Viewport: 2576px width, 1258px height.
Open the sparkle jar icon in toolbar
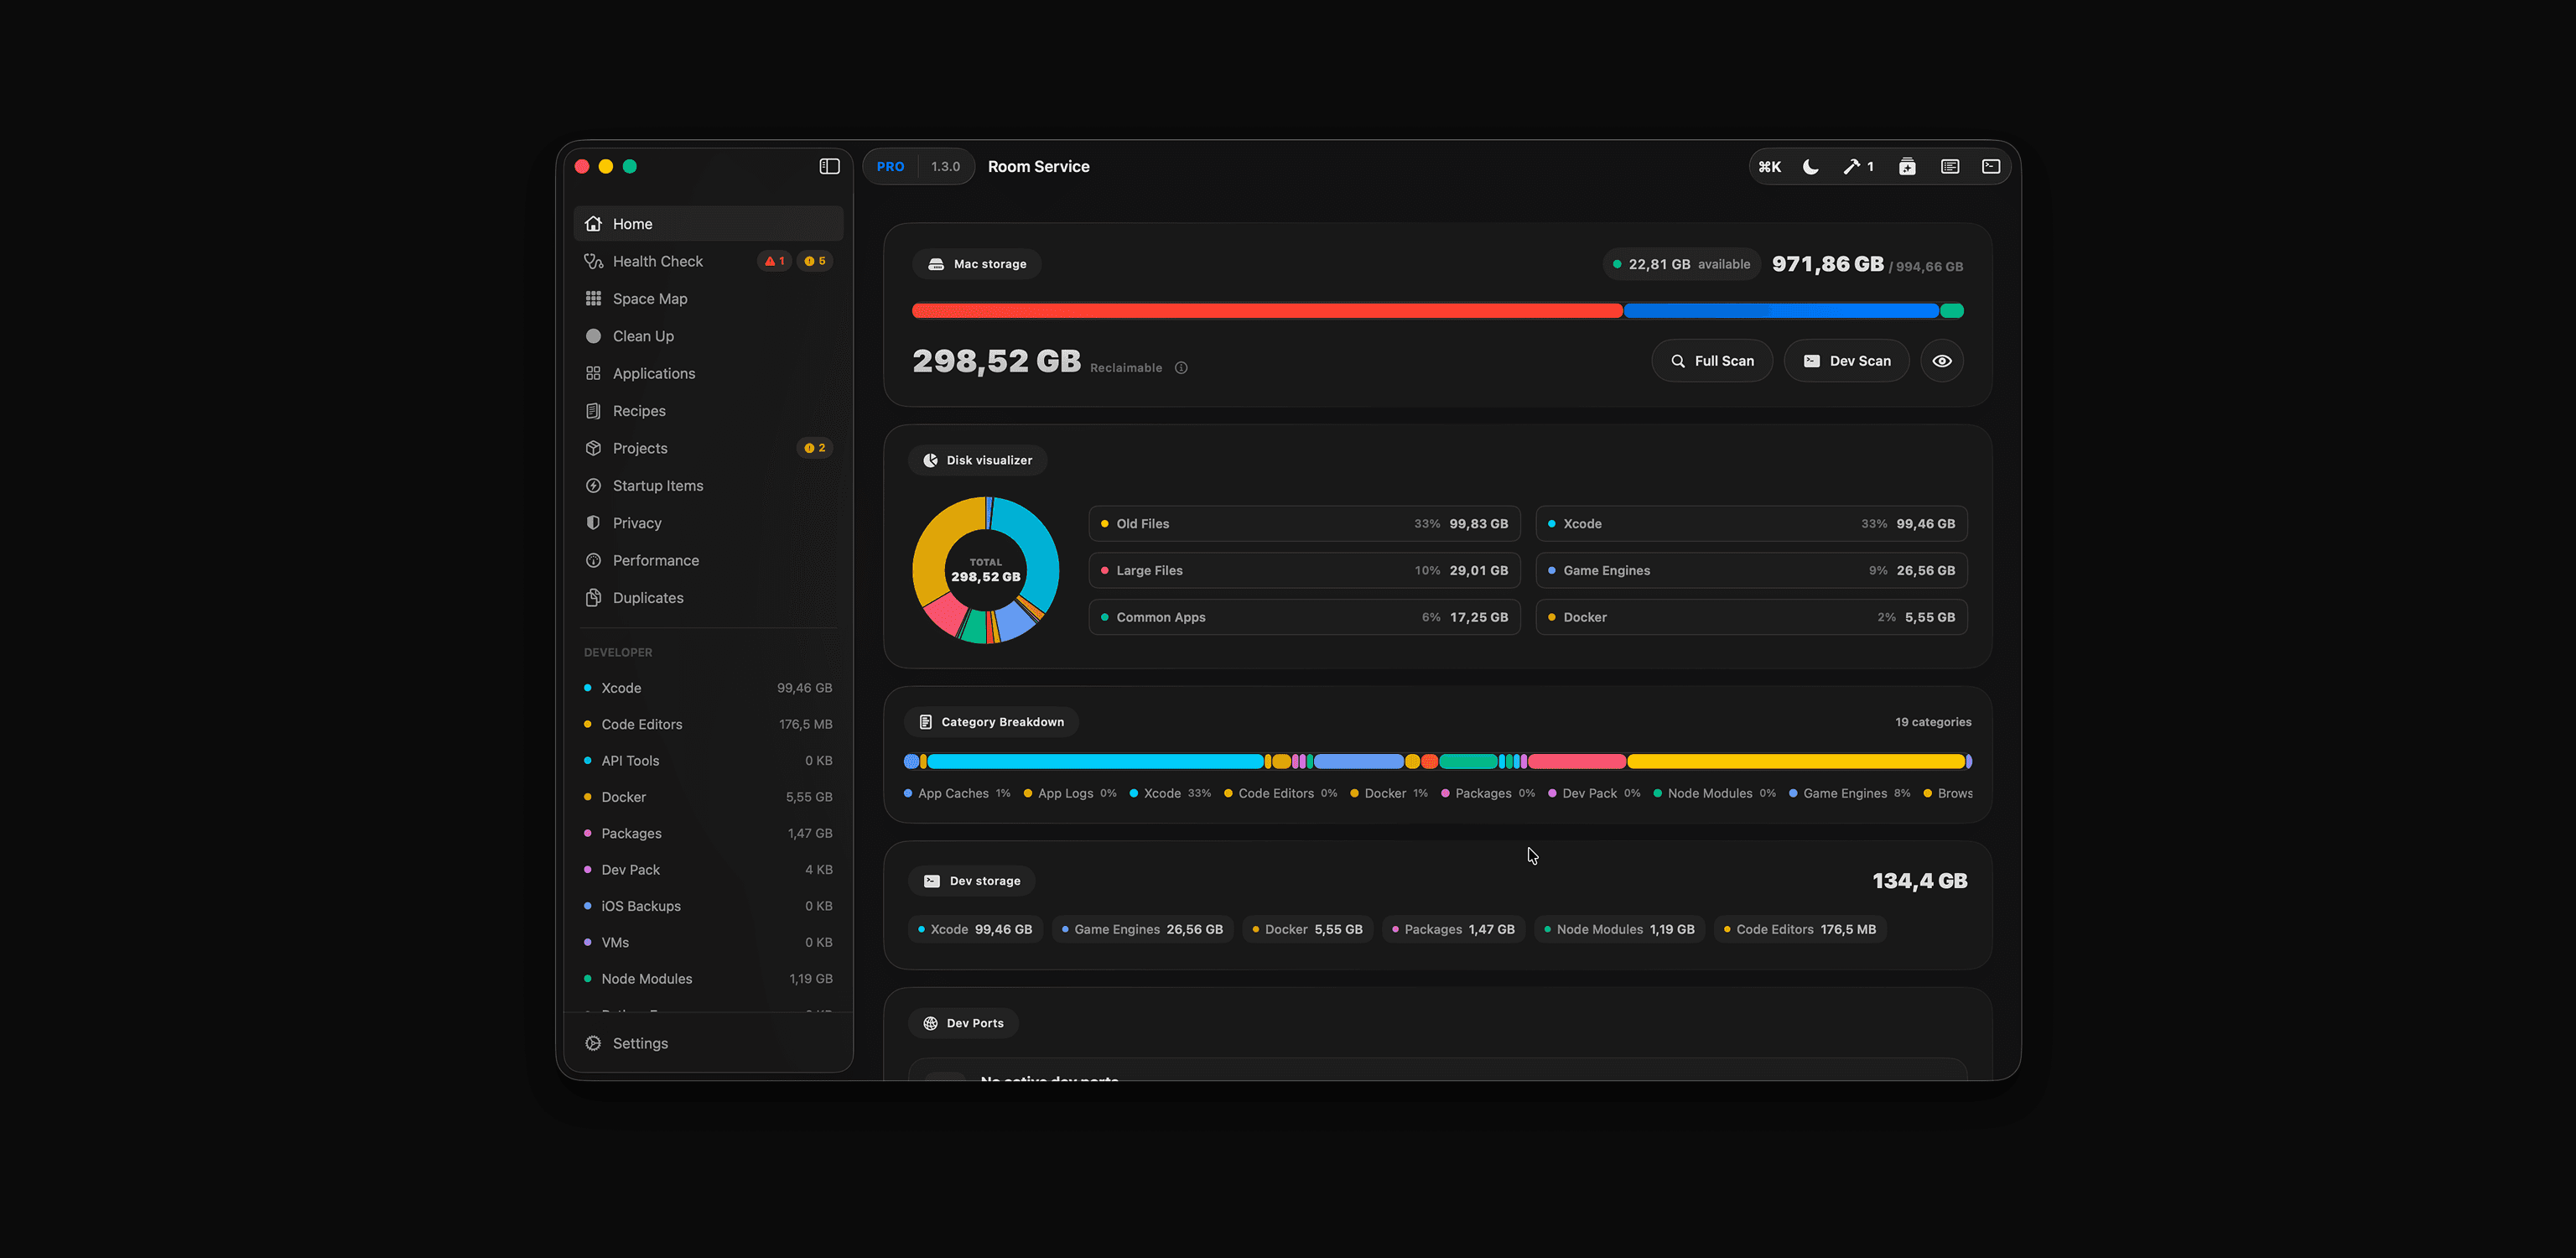(1907, 167)
